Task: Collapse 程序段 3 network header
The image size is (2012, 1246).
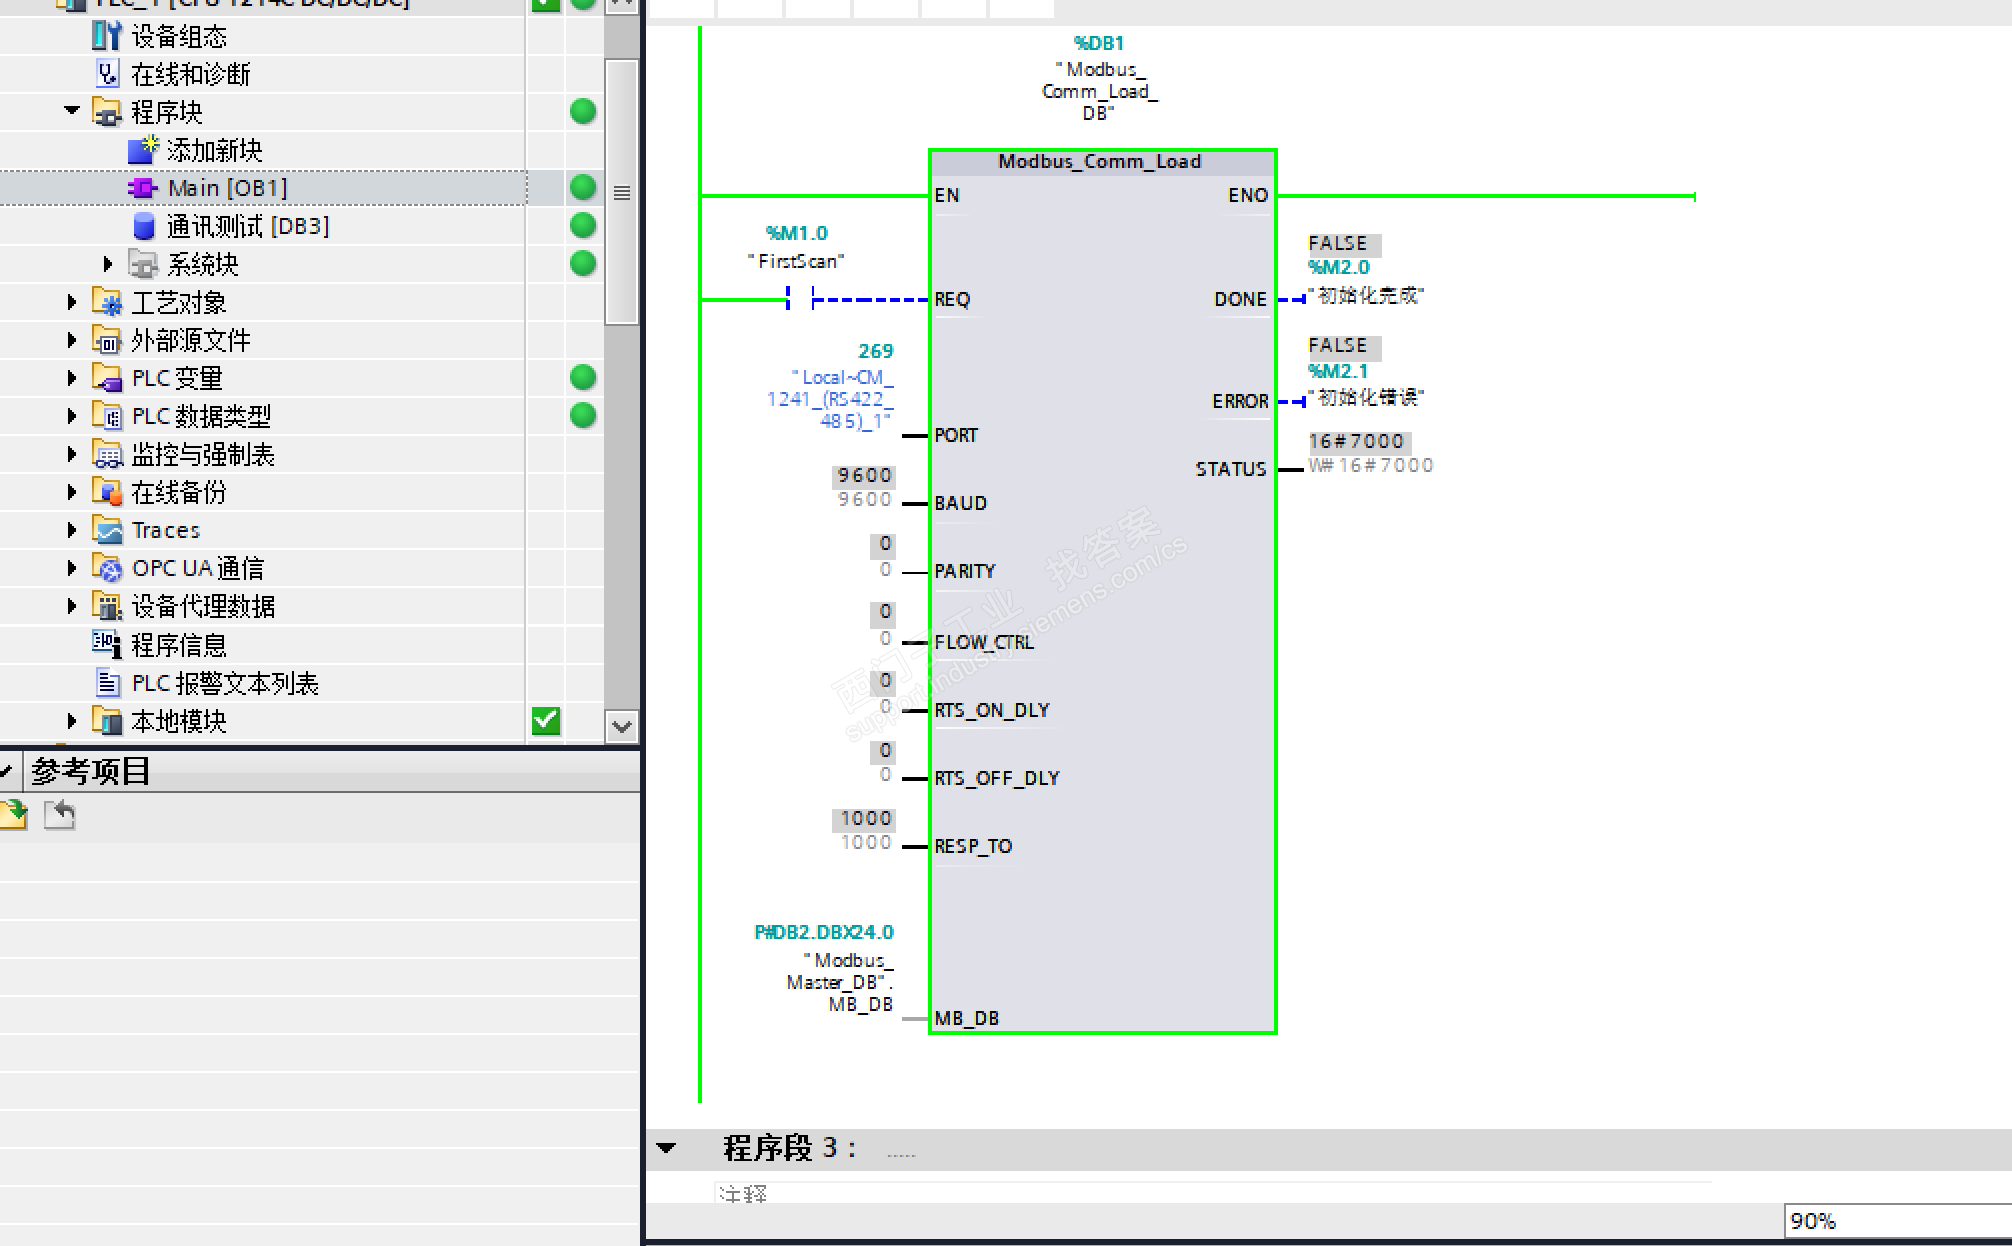Action: 666,1148
